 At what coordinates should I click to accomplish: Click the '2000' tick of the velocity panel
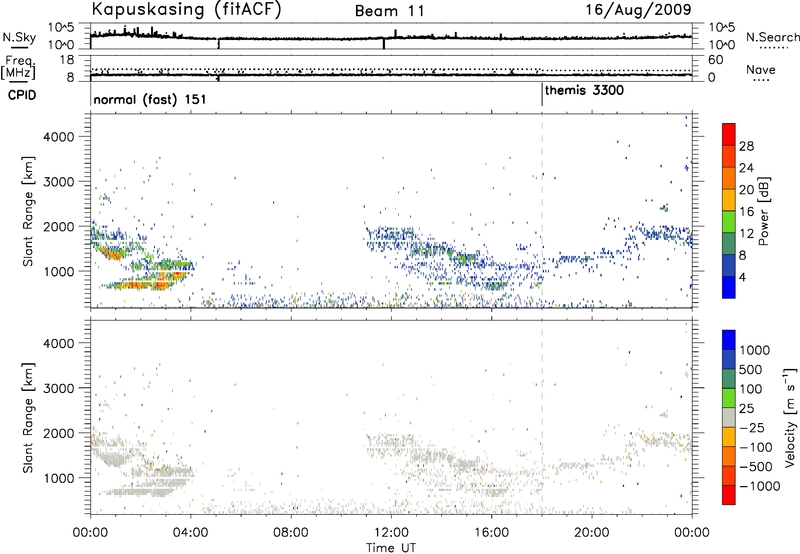point(59,433)
